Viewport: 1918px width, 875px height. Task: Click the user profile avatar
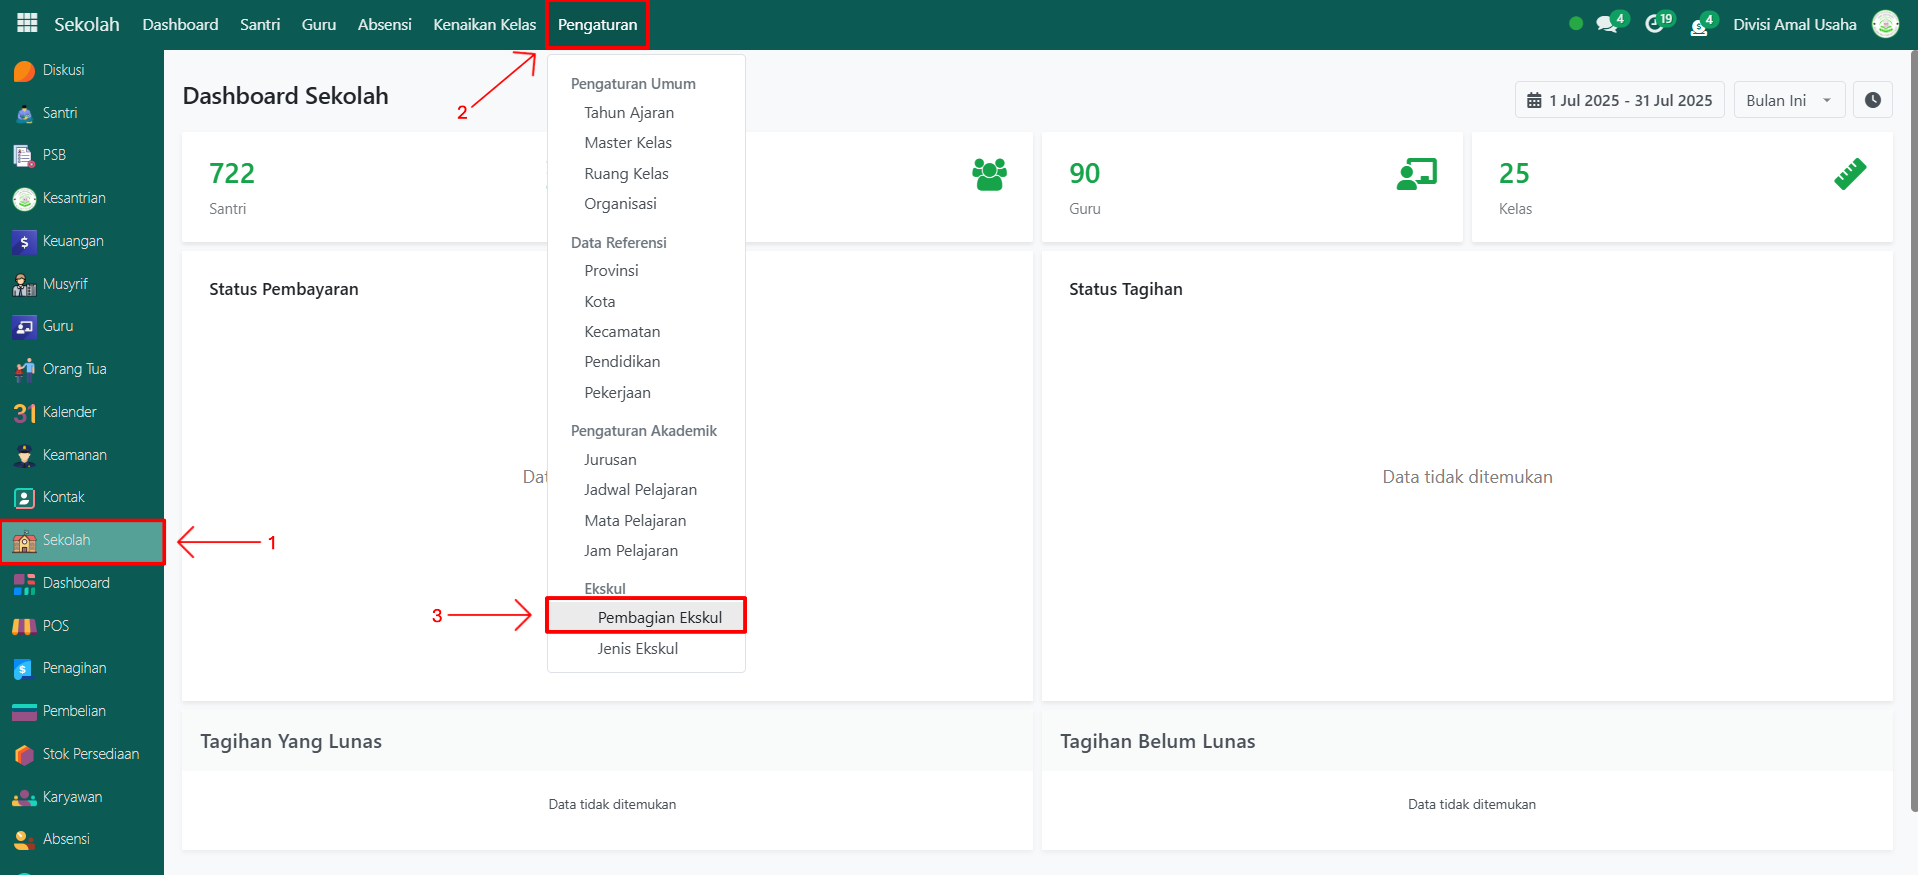click(1885, 25)
